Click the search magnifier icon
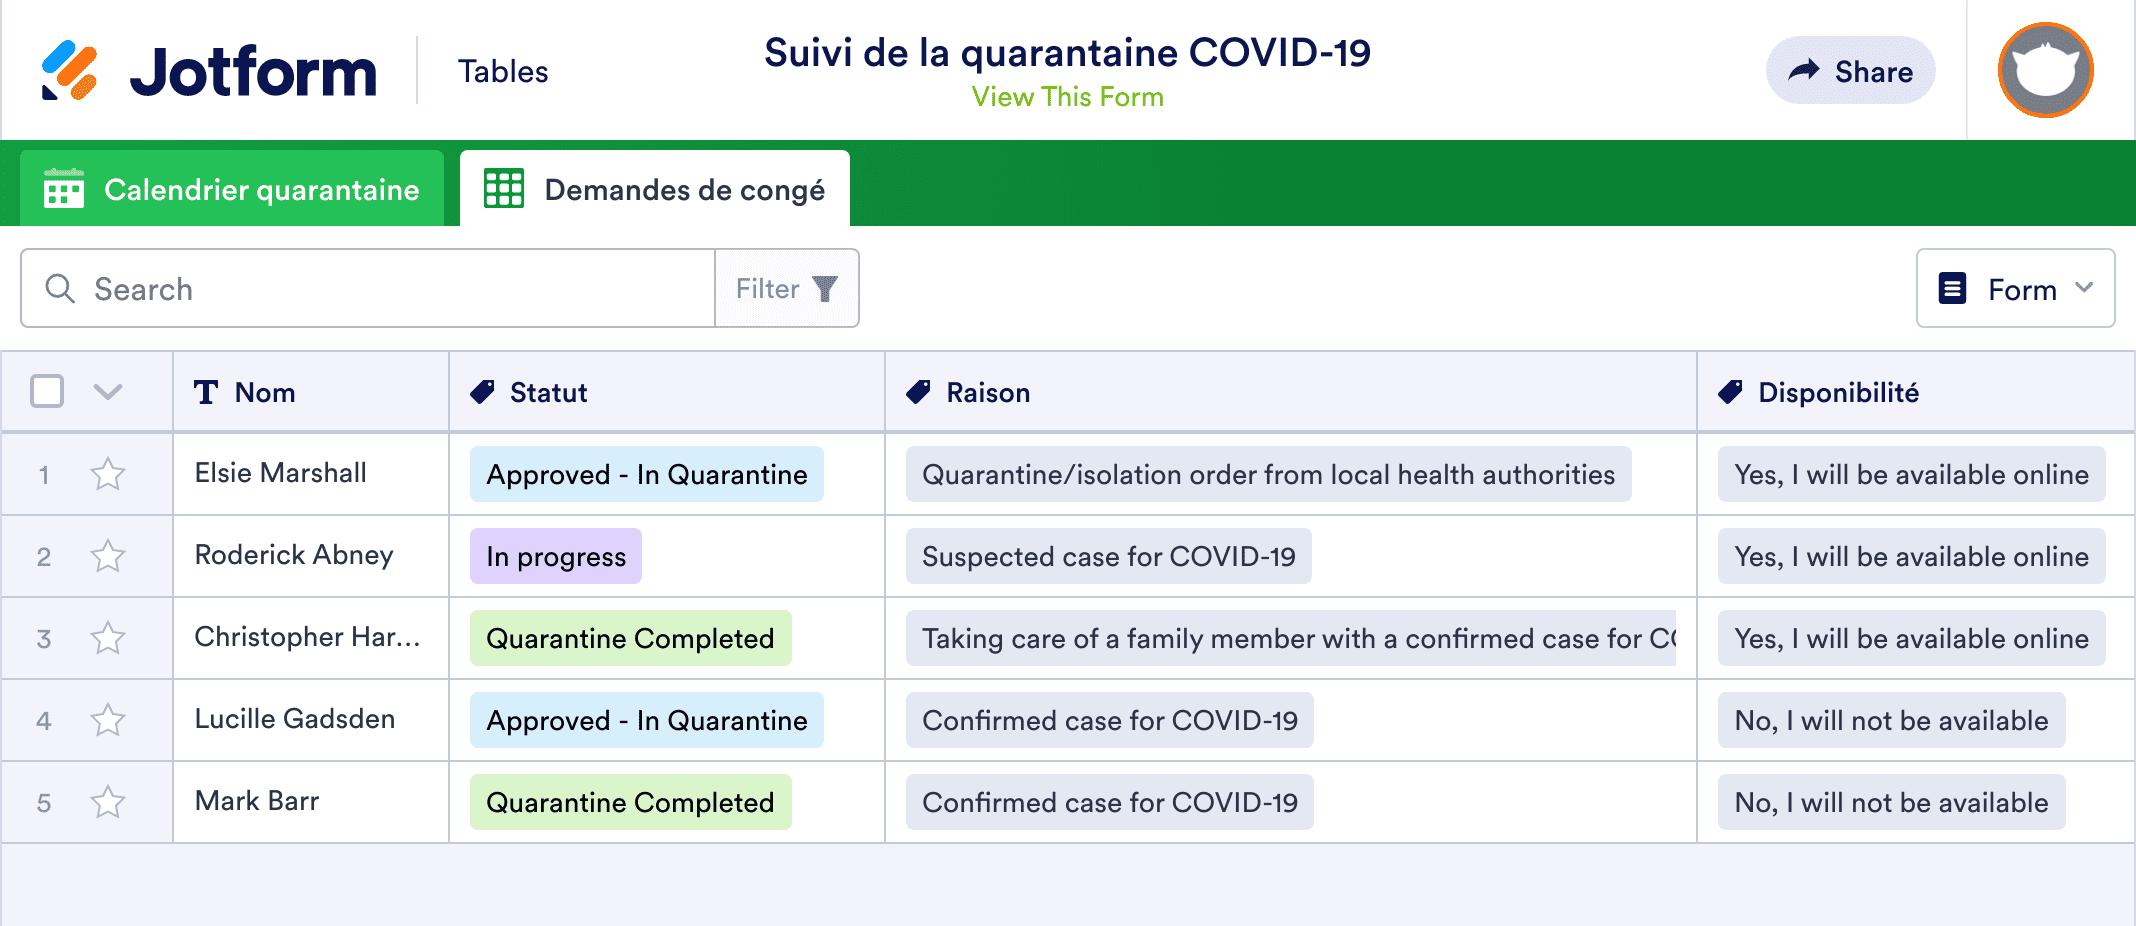This screenshot has height=926, width=2136. 60,289
